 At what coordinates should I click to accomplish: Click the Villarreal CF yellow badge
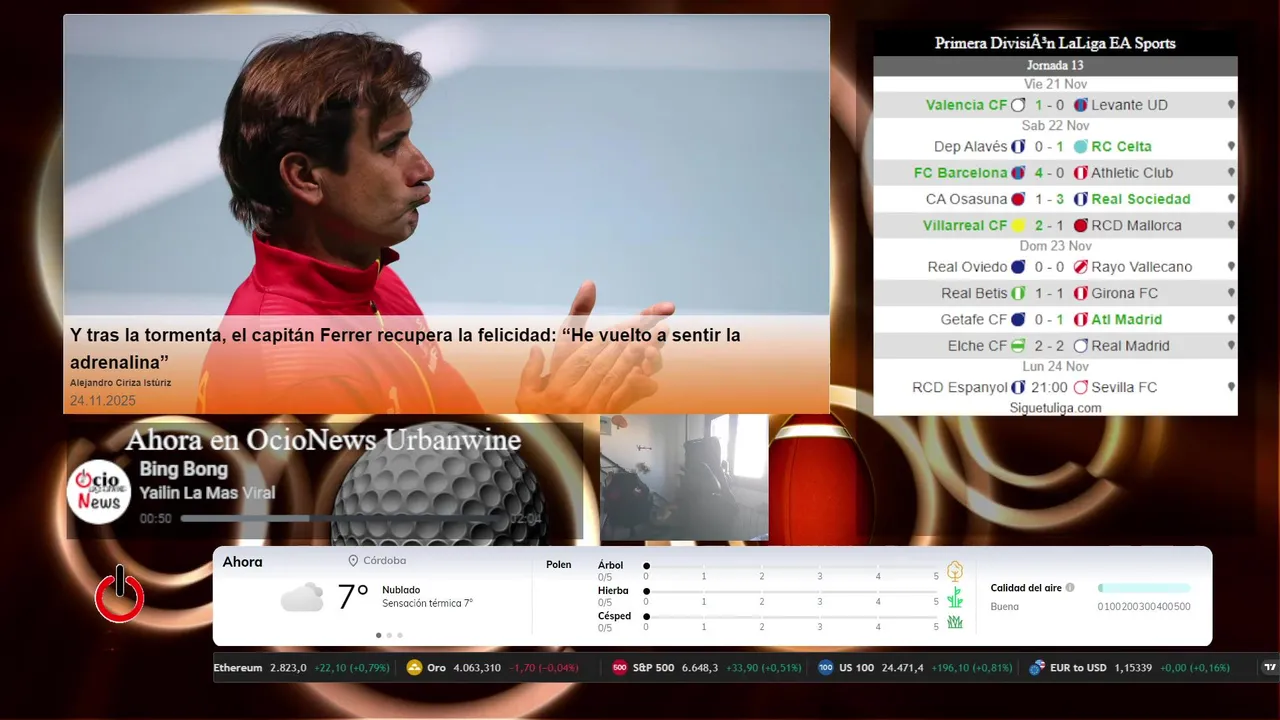pyautogui.click(x=1018, y=226)
